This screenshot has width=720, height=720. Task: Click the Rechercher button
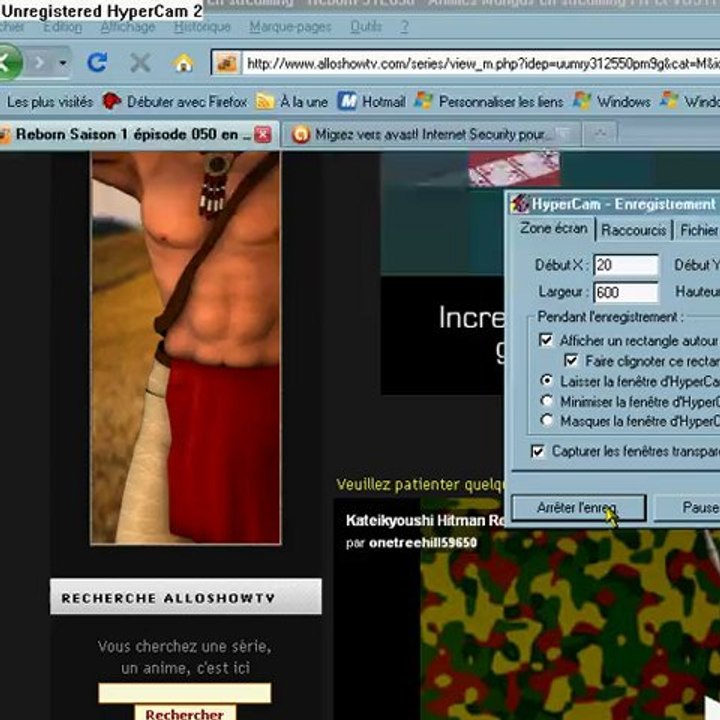point(185,713)
